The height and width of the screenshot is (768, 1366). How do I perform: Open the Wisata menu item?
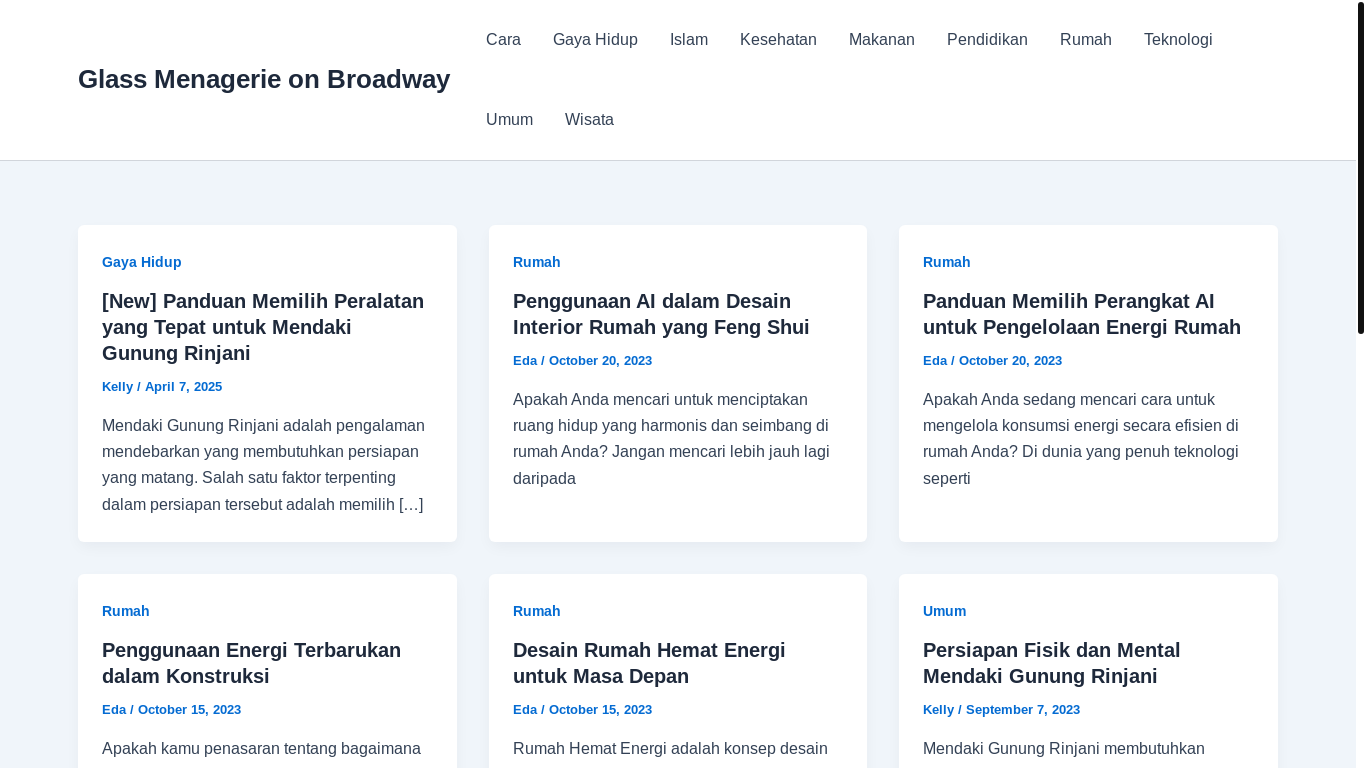pos(589,120)
